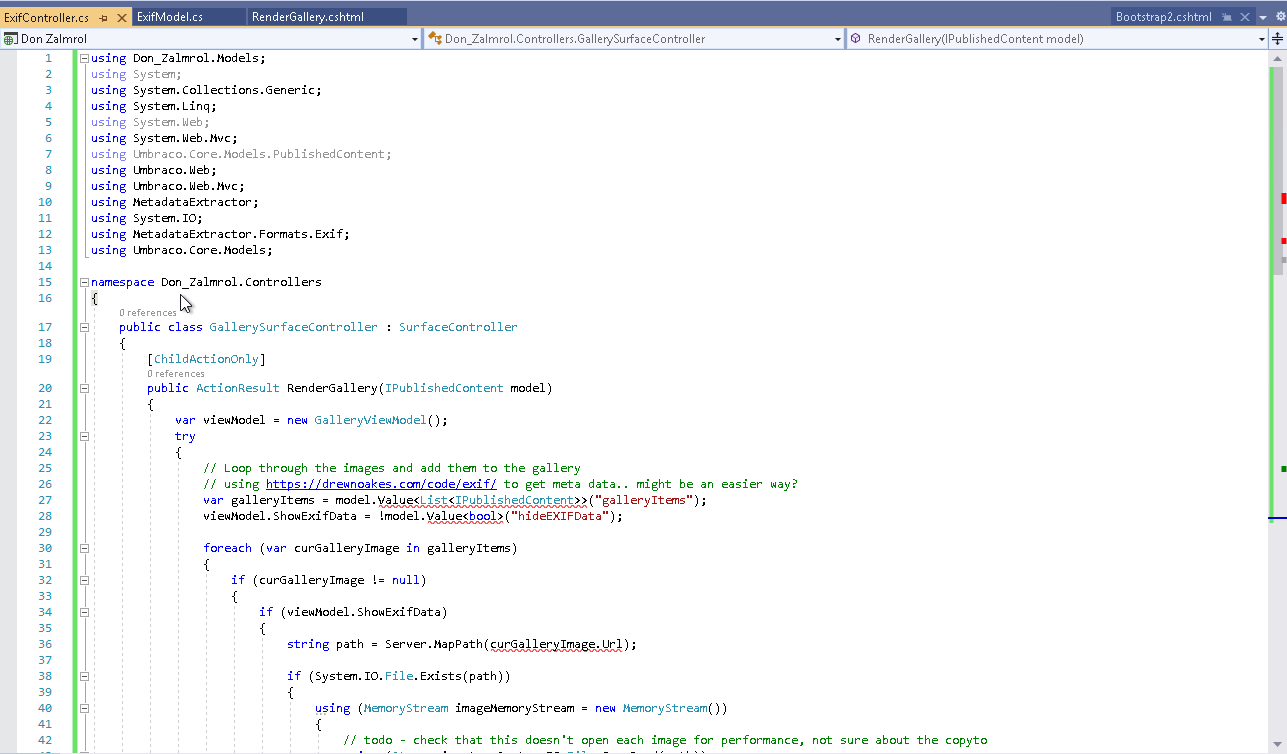Switch to the ExifModel.cs tab
Screen dimensions: 1287x754
point(190,17)
